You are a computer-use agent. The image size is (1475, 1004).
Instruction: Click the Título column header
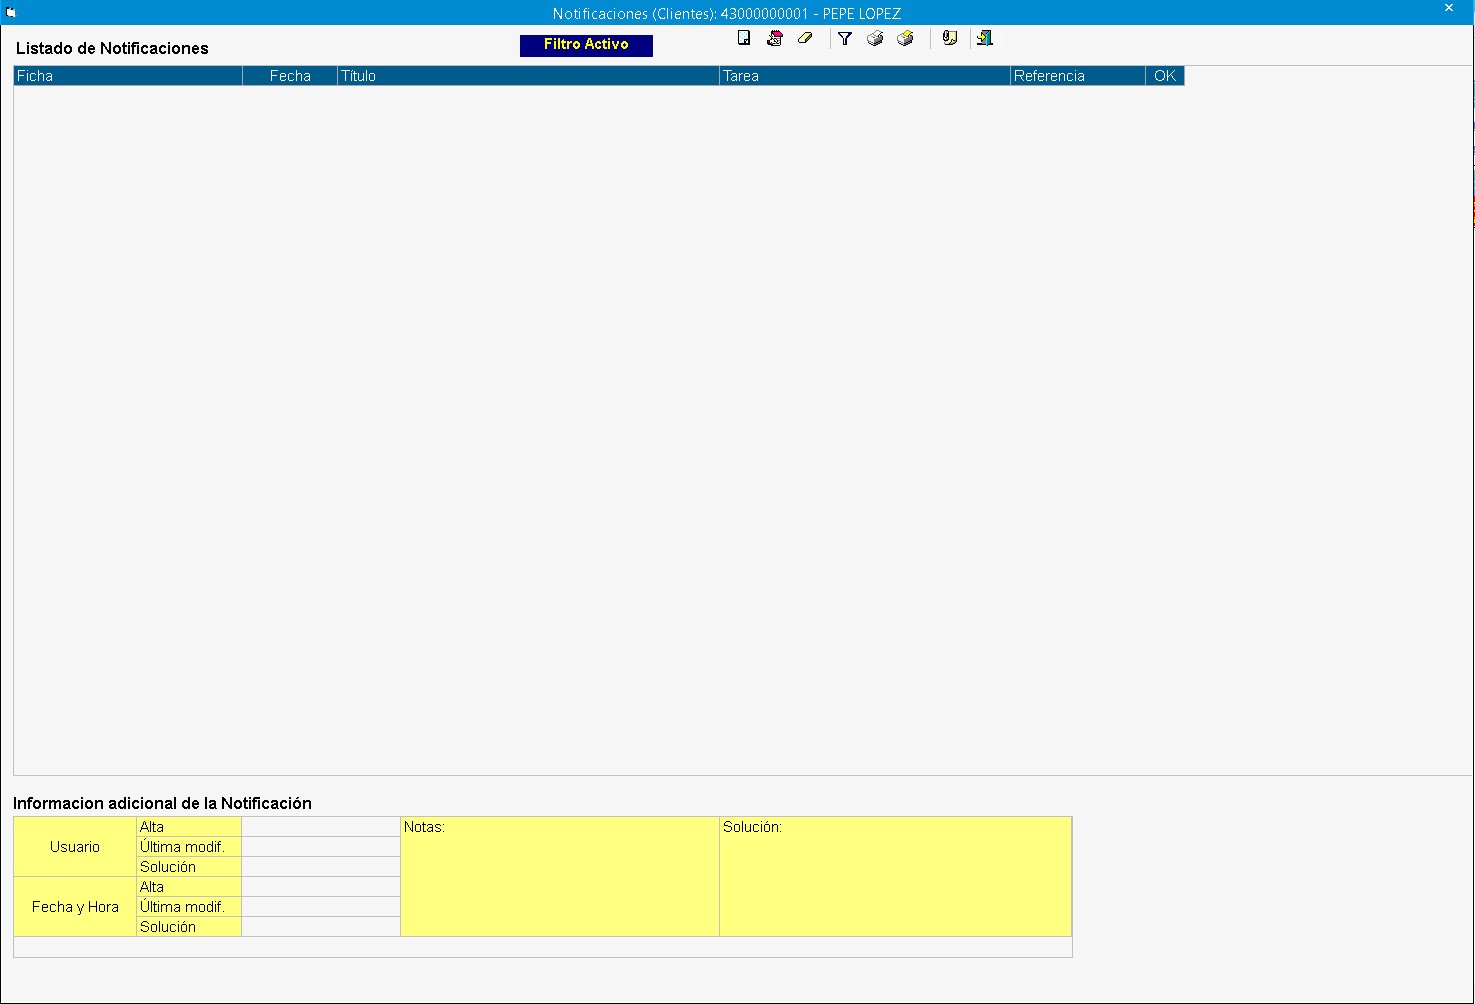coord(528,76)
